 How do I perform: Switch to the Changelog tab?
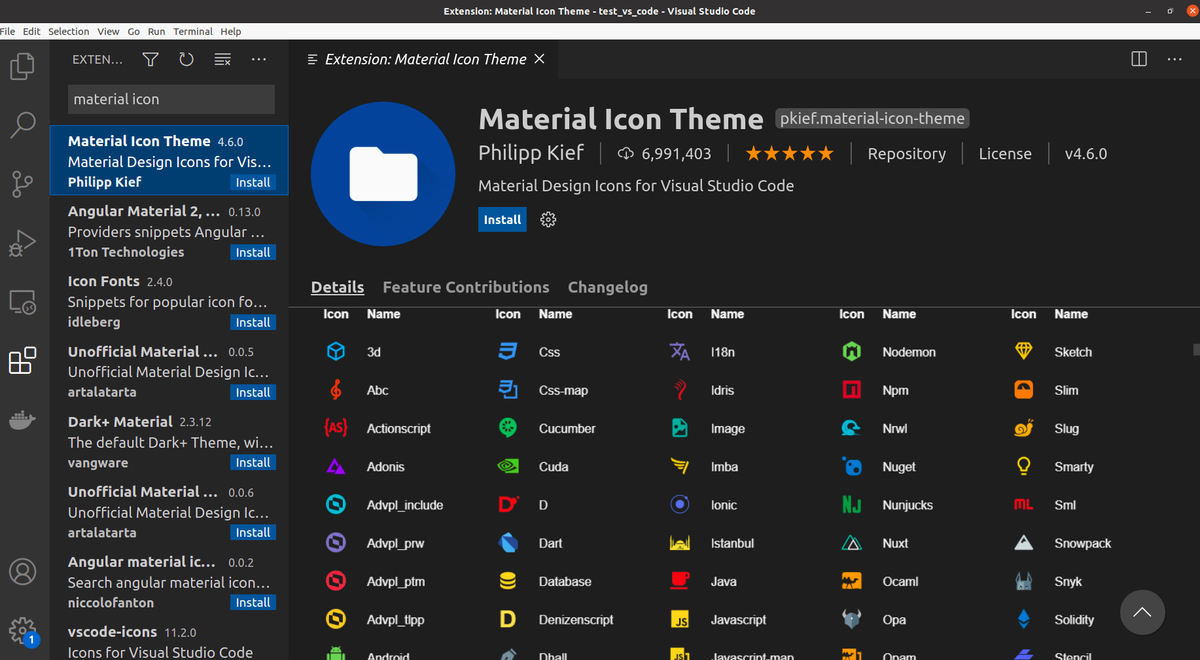608,287
